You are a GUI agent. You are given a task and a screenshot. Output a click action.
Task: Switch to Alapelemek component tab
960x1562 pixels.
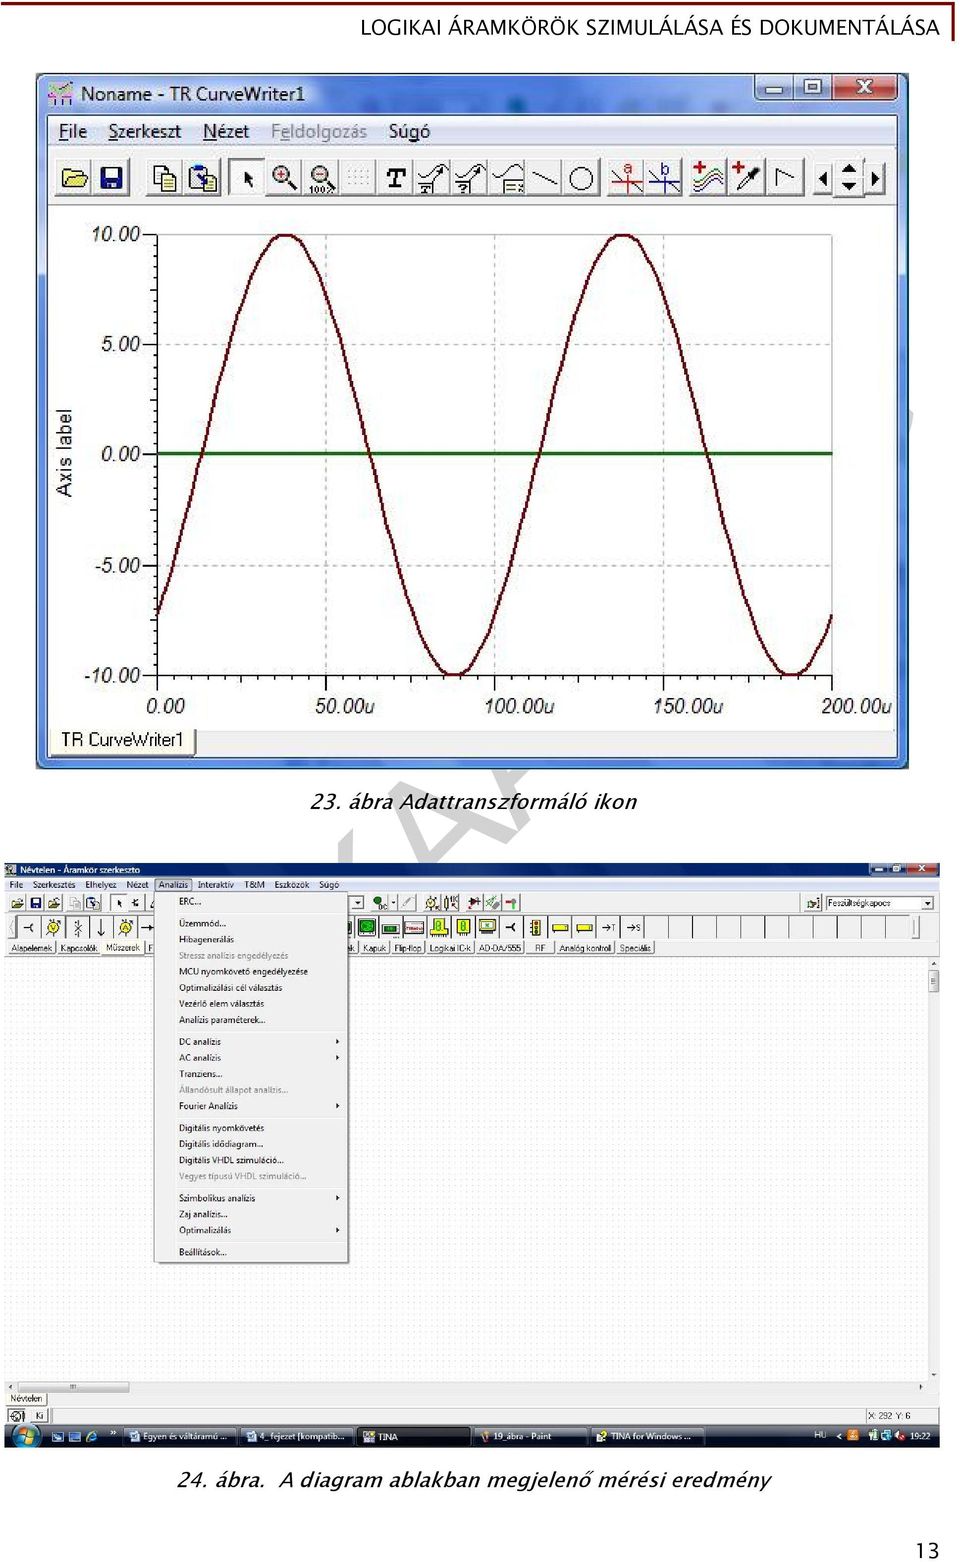[31, 948]
